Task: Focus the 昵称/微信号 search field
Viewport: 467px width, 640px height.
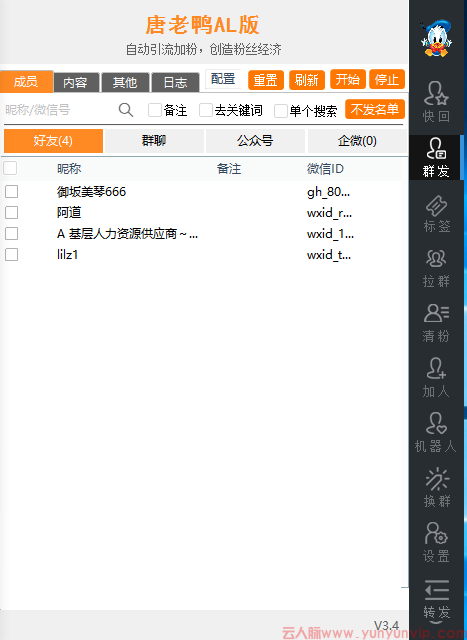Action: 59,110
